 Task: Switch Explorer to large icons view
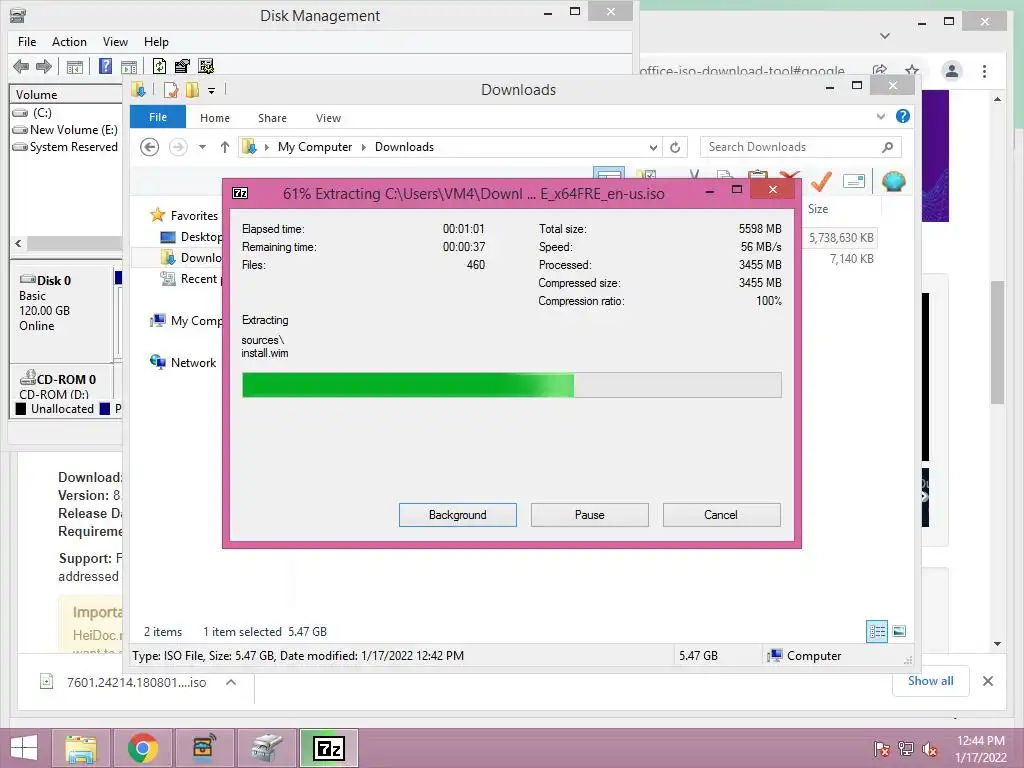pyautogui.click(x=899, y=631)
